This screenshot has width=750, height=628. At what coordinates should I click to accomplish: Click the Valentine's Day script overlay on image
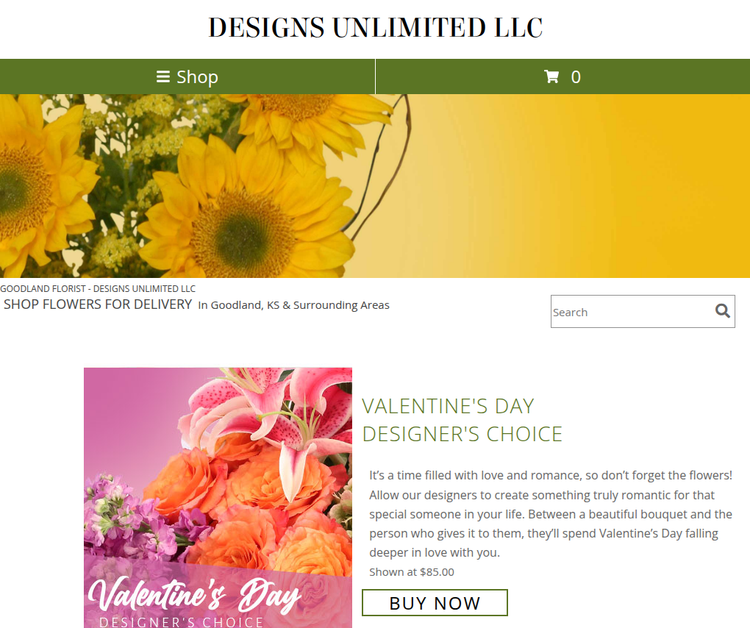pyautogui.click(x=194, y=595)
